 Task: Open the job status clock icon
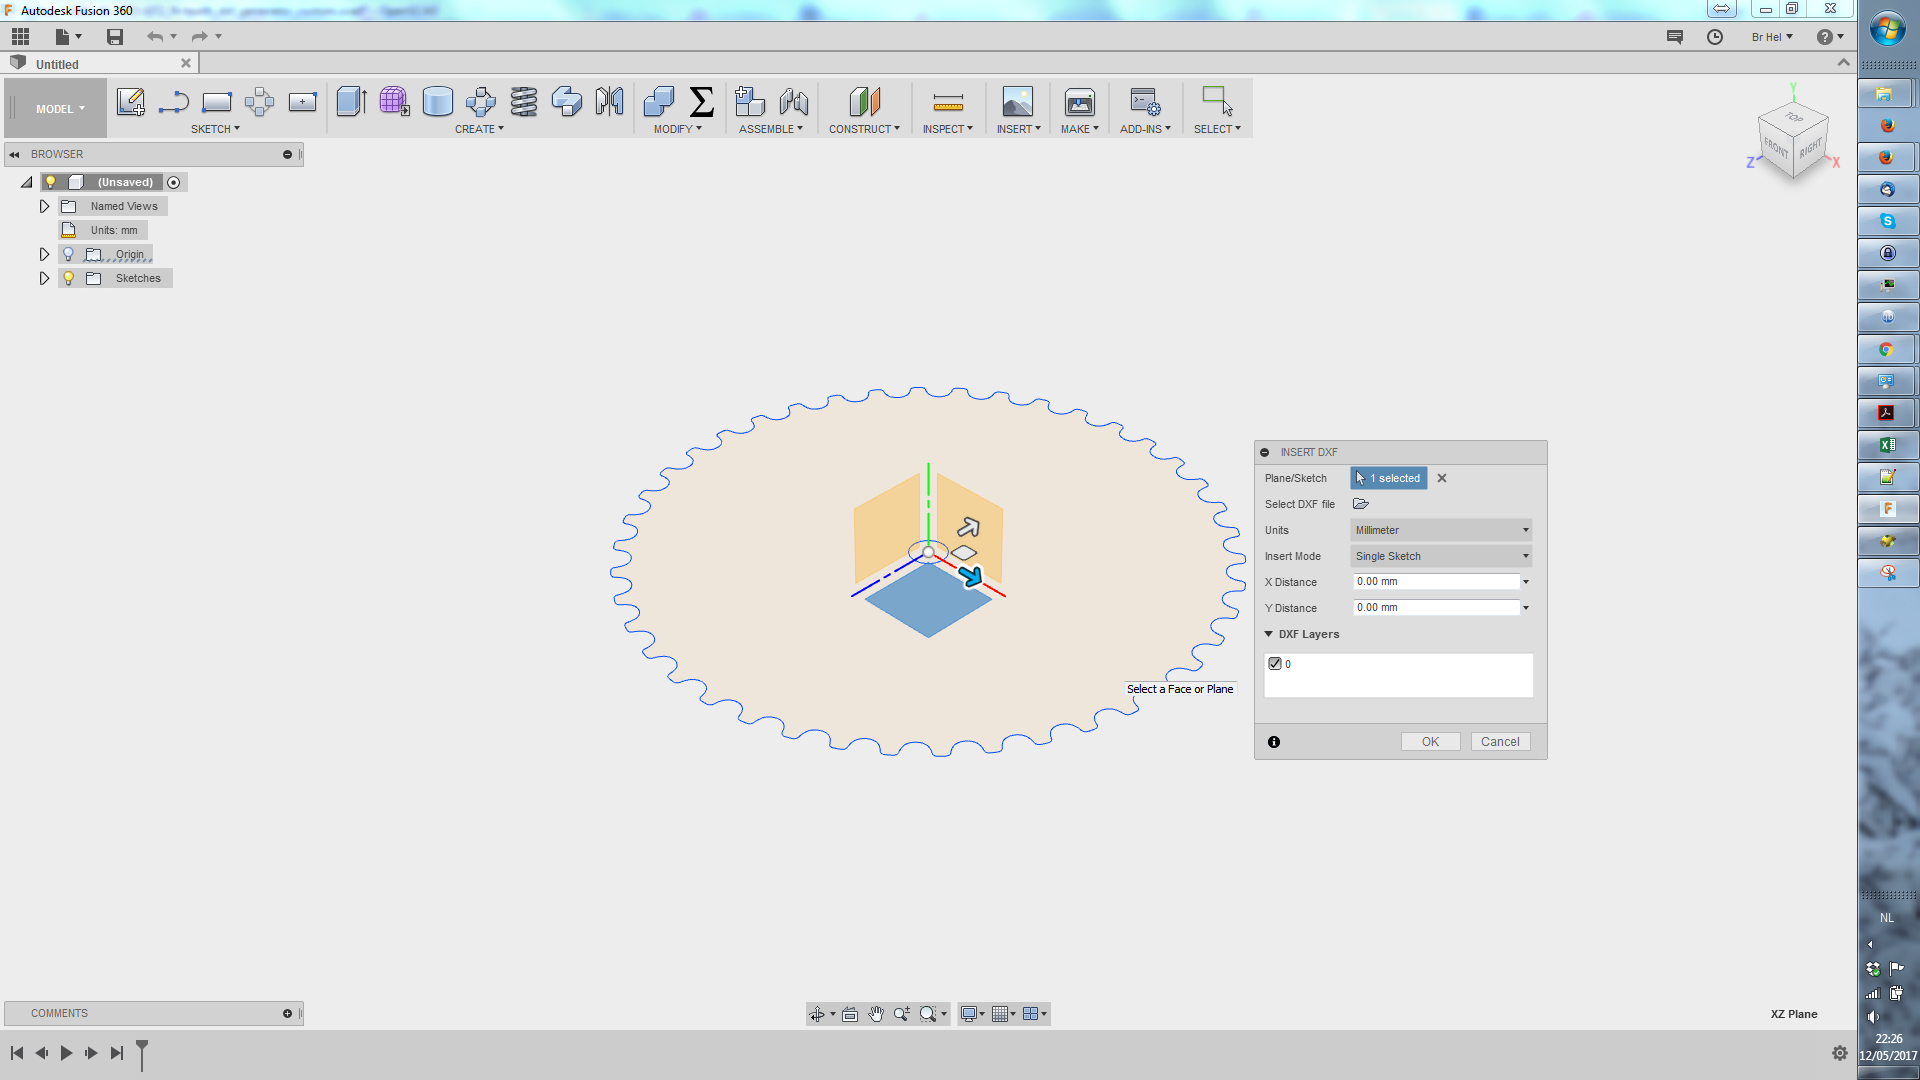[x=1715, y=37]
